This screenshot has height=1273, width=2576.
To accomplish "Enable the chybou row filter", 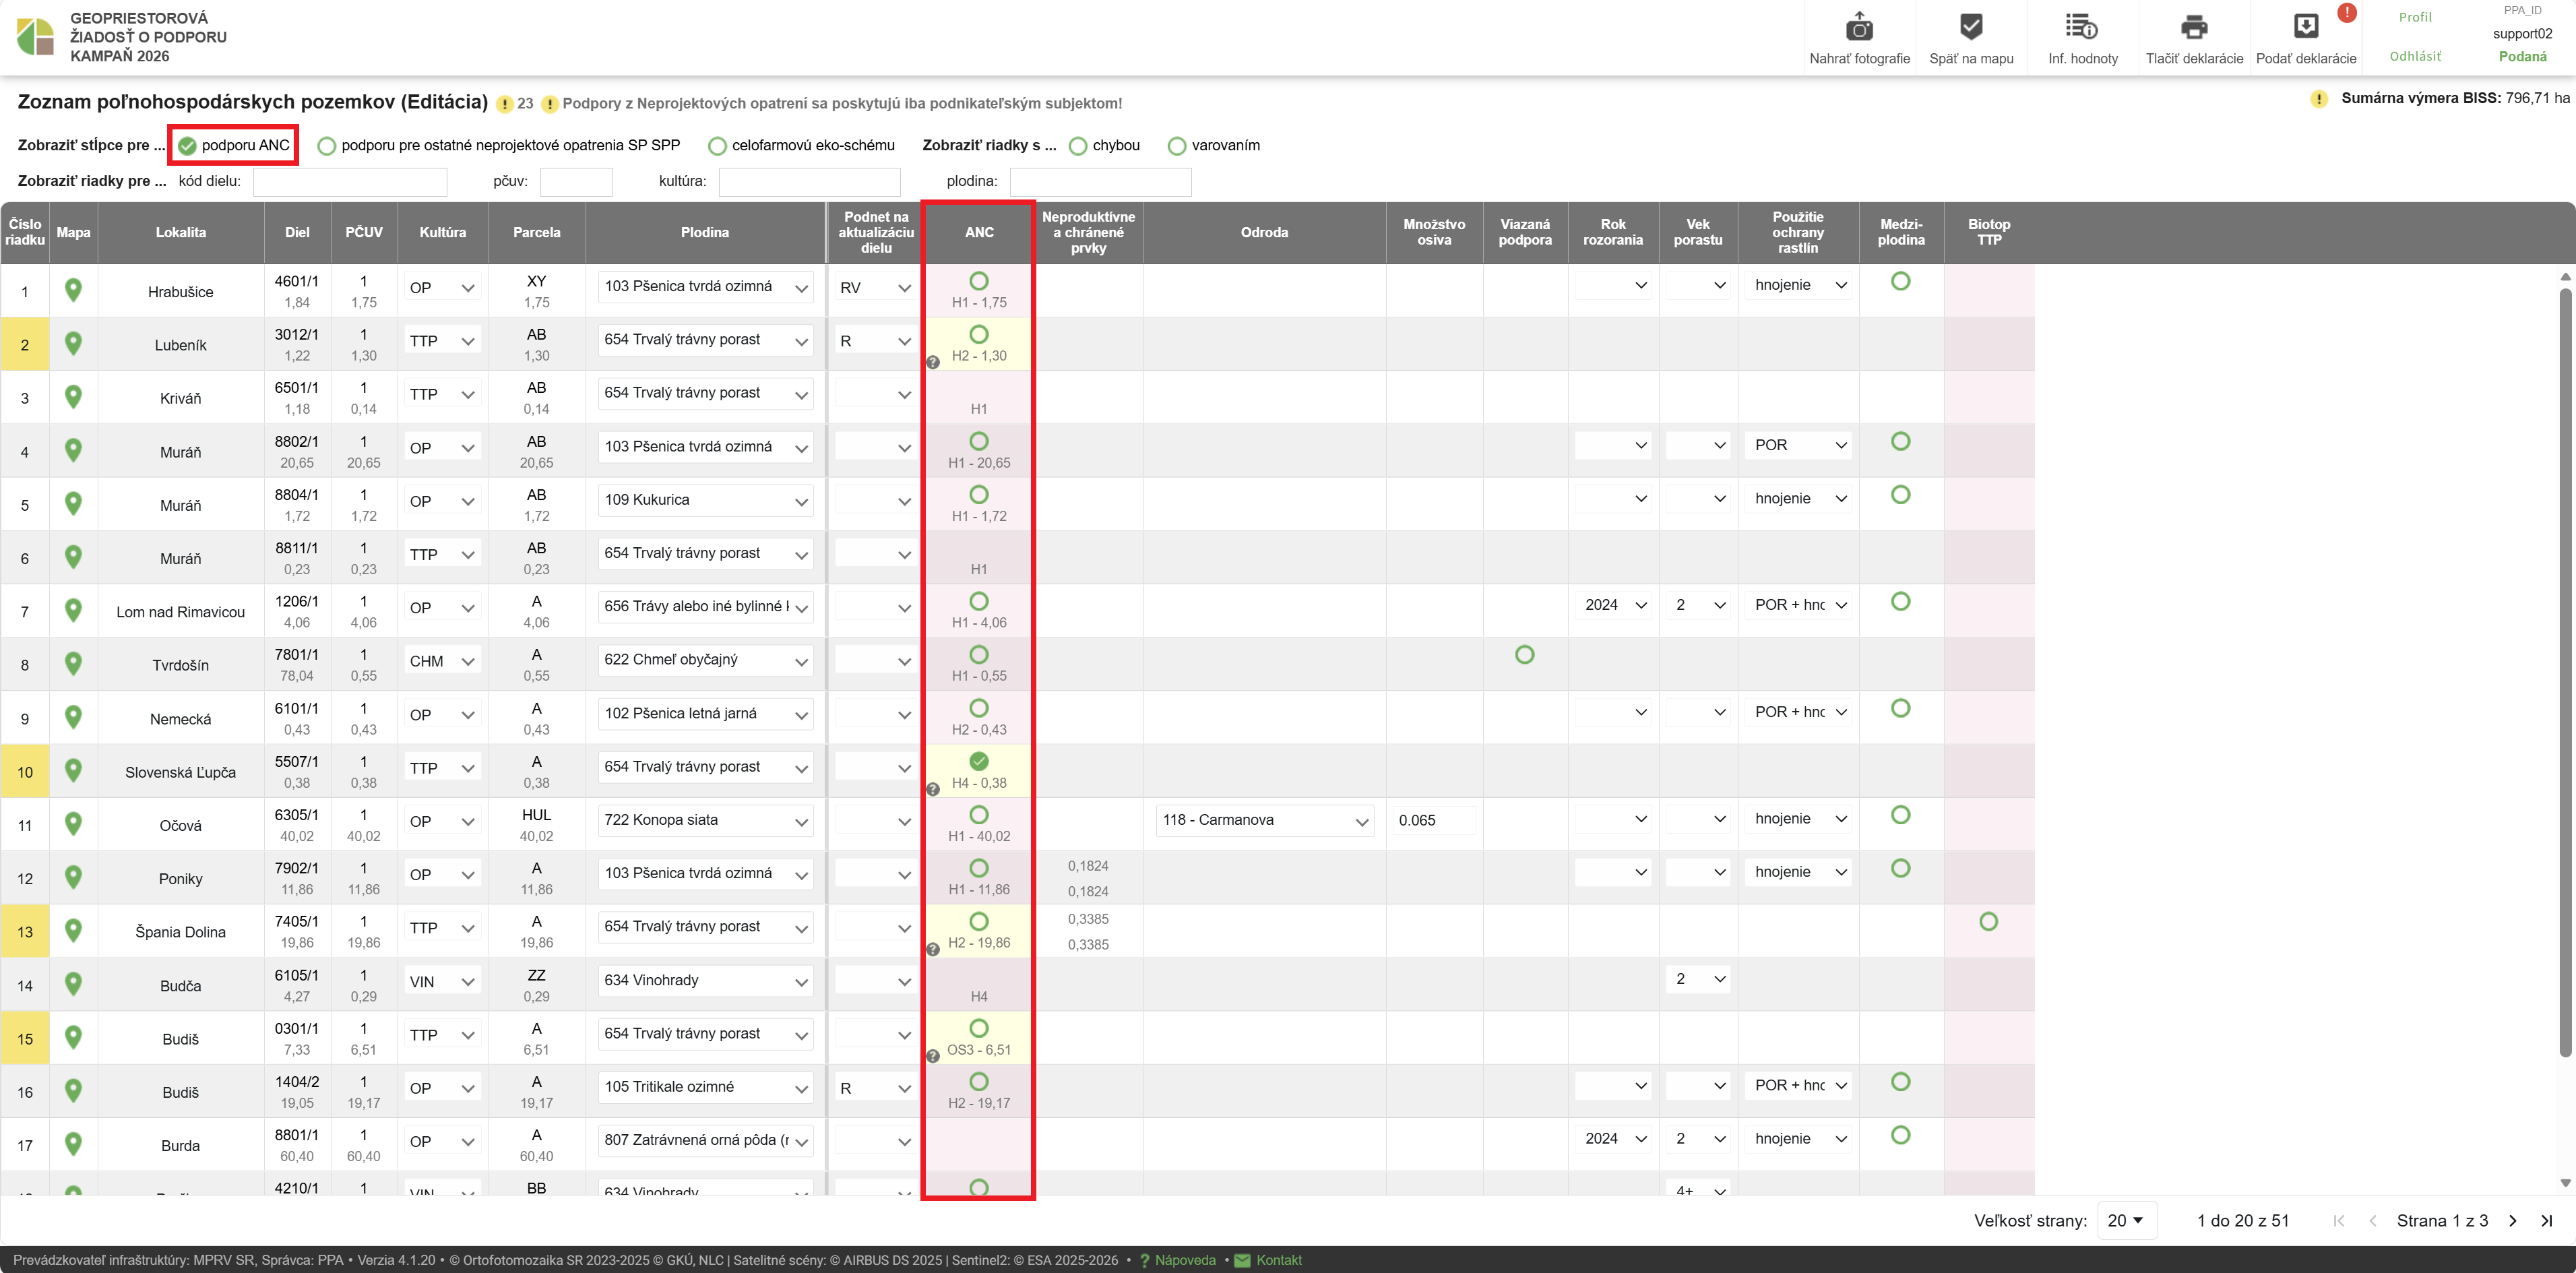I will coord(1078,146).
